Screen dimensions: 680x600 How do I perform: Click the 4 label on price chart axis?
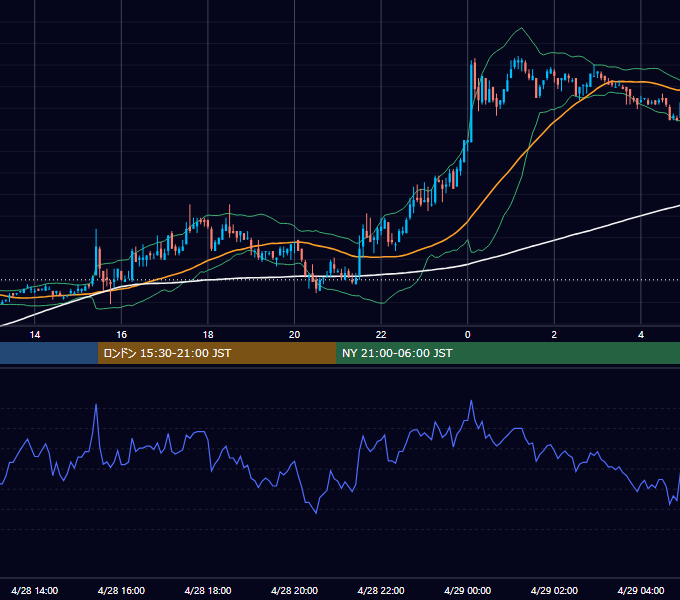tap(641, 335)
